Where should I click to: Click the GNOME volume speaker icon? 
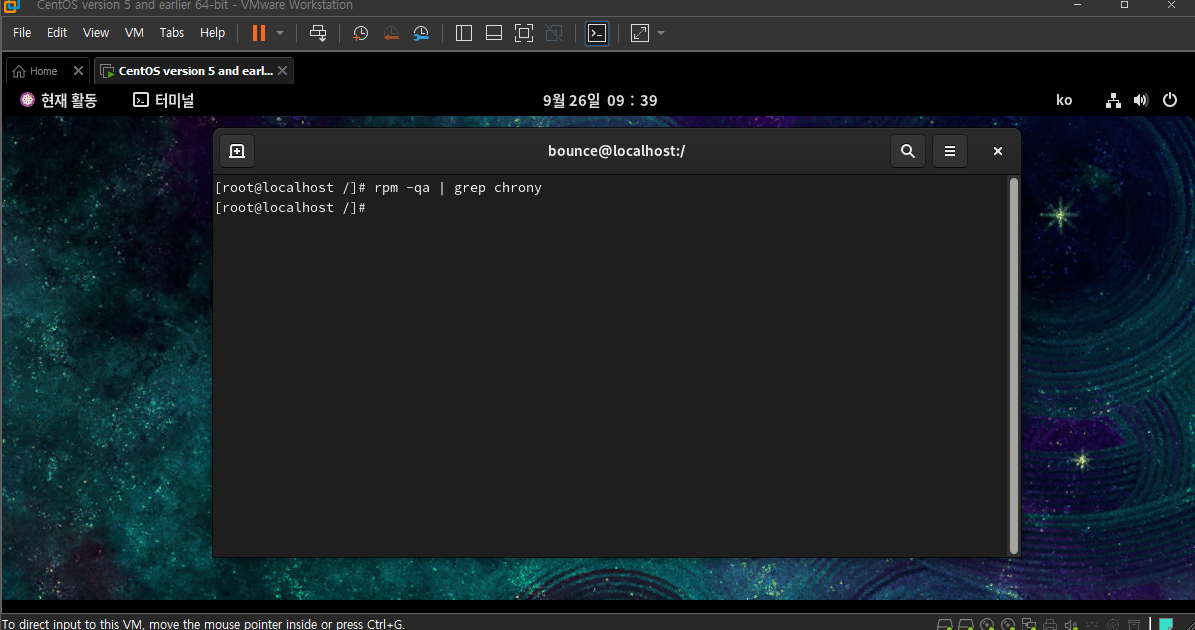pos(1141,100)
